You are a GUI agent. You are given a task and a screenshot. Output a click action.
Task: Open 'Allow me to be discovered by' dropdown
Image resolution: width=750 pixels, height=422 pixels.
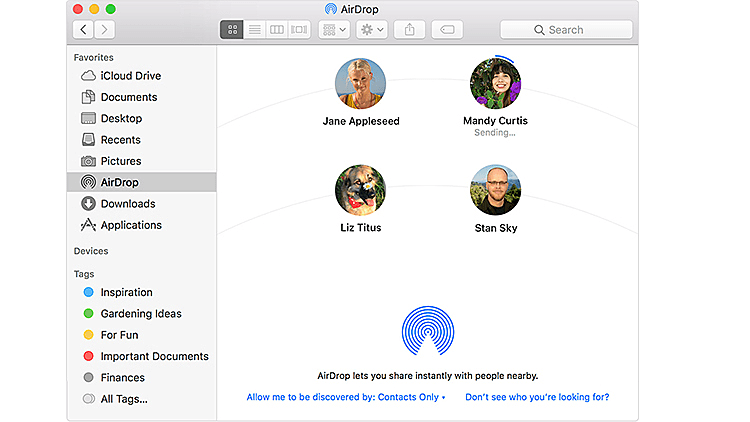[345, 397]
